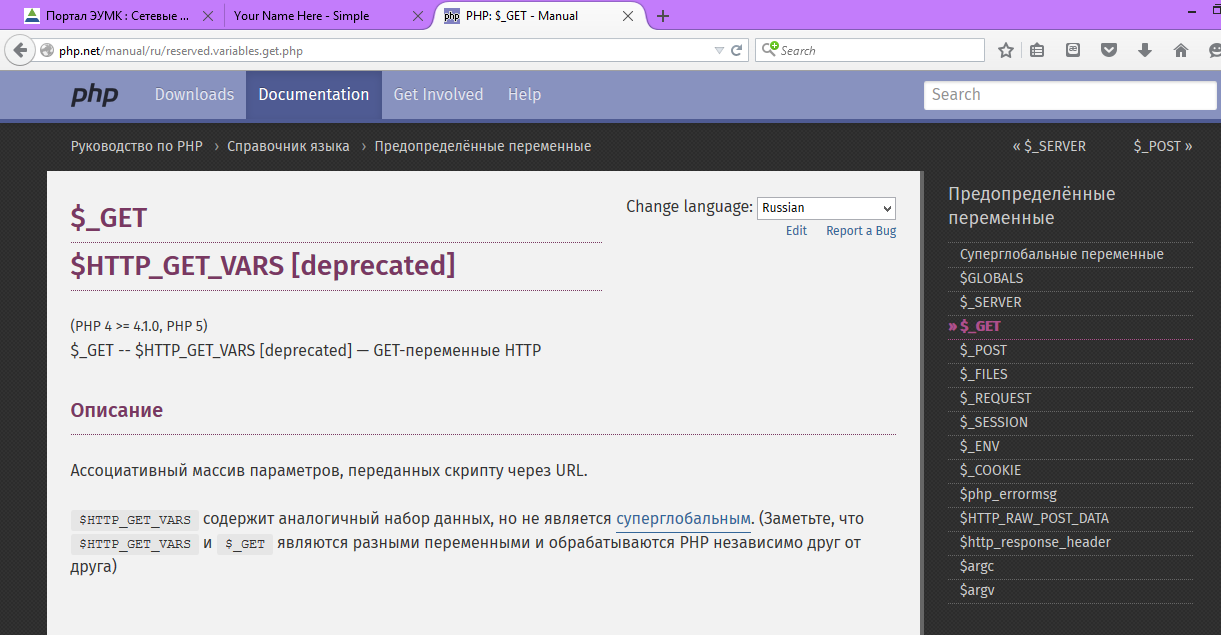Open $_ENV in sidebar
Viewport: 1221px width, 635px height.
[979, 446]
